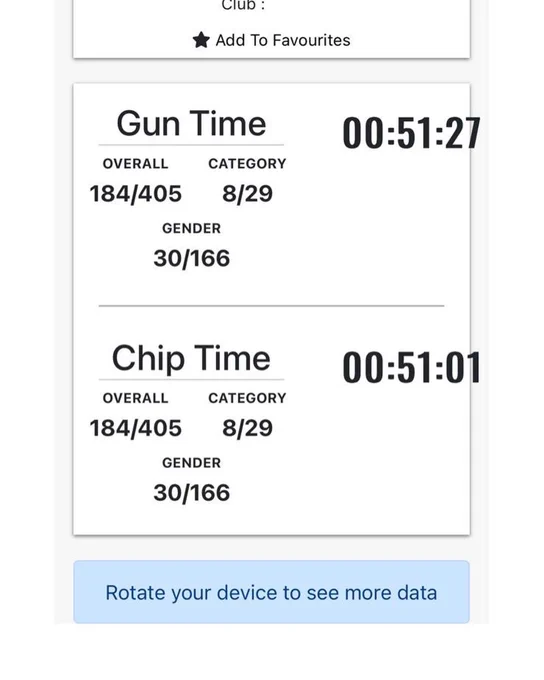Image resolution: width=544 pixels, height=680 pixels.
Task: Click the Chip Time value 00:51:01
Action: [411, 368]
